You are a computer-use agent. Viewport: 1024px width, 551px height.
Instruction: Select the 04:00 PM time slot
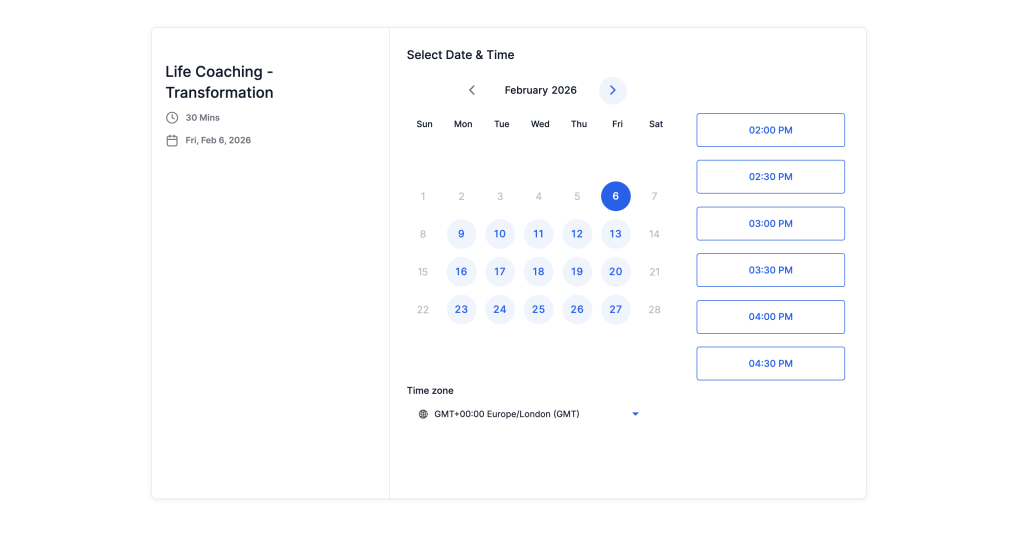770,317
